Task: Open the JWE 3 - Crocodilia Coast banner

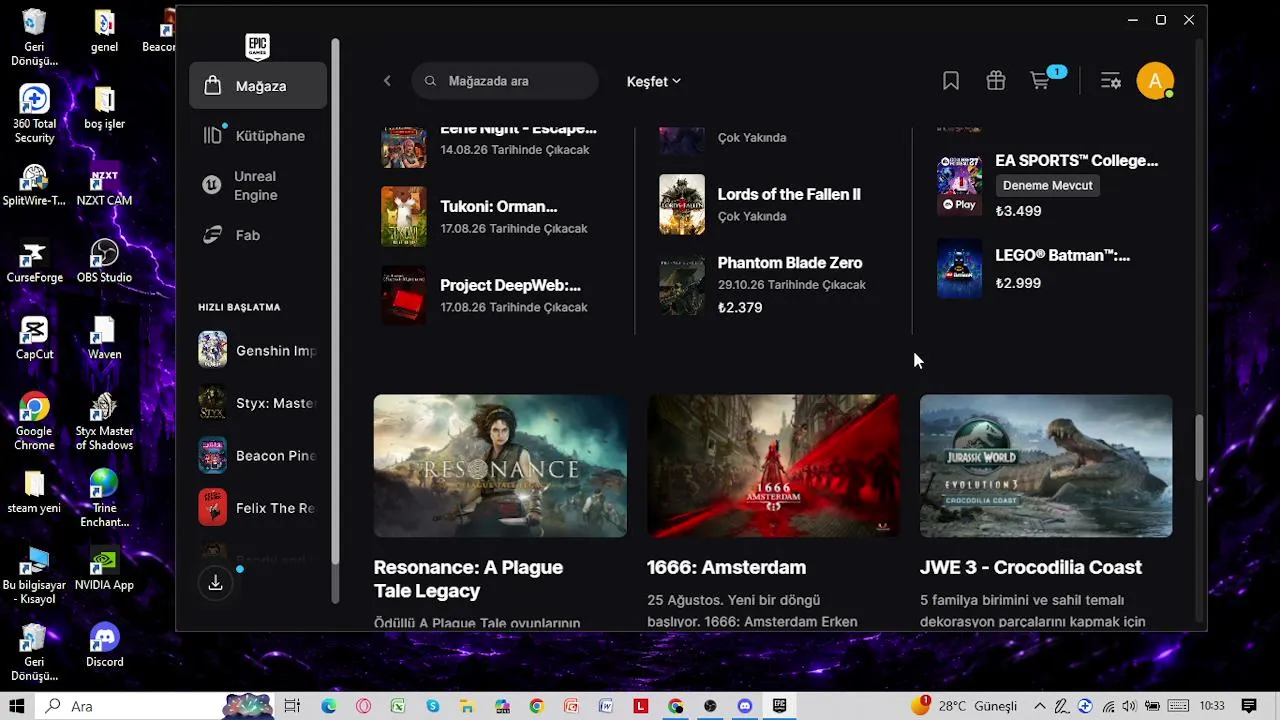Action: tap(1046, 466)
